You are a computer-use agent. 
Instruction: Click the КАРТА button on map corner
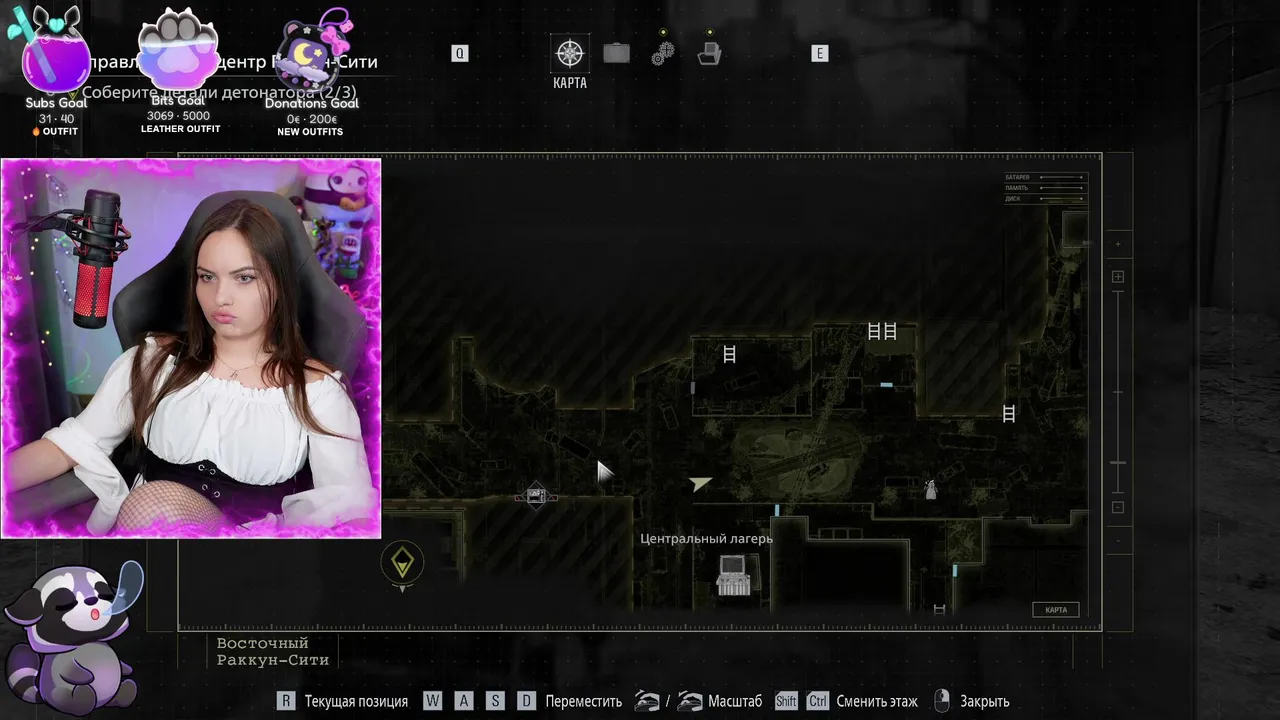1056,610
